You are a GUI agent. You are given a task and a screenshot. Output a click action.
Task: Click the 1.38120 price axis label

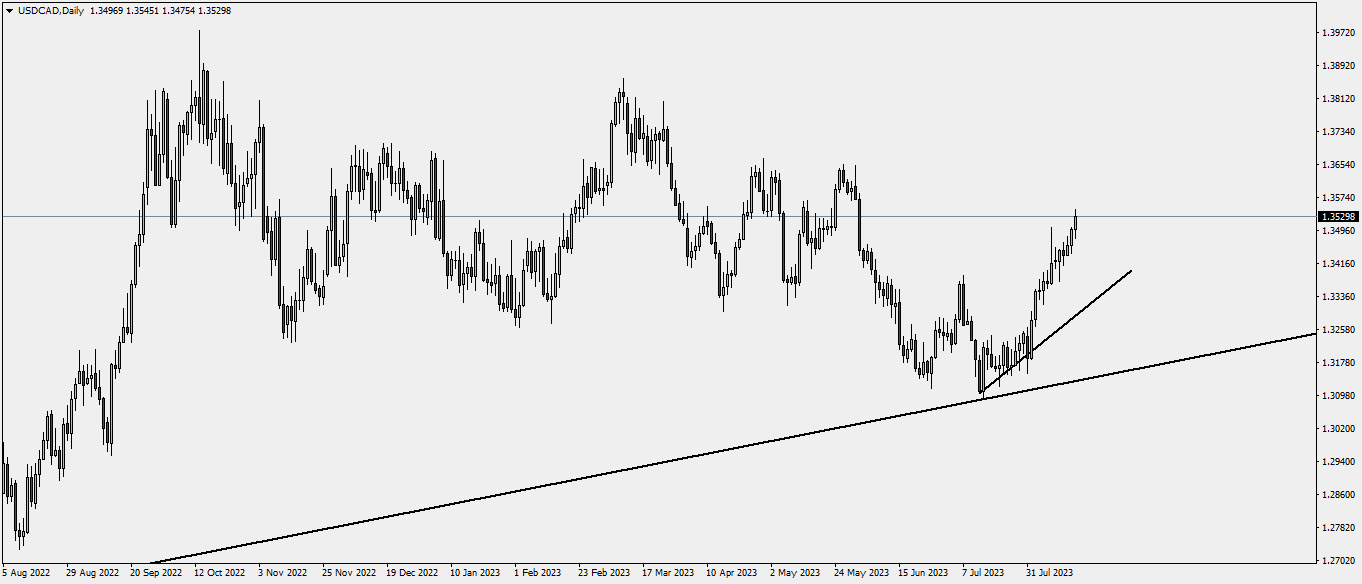[1338, 99]
